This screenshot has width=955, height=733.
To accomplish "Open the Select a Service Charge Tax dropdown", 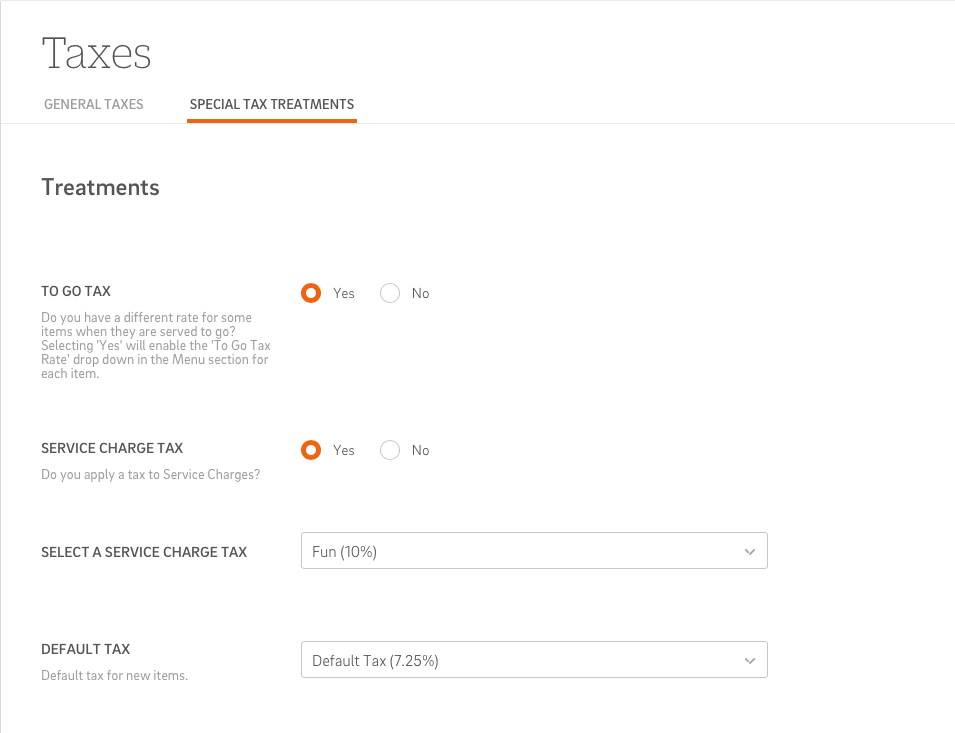I will pos(534,550).
